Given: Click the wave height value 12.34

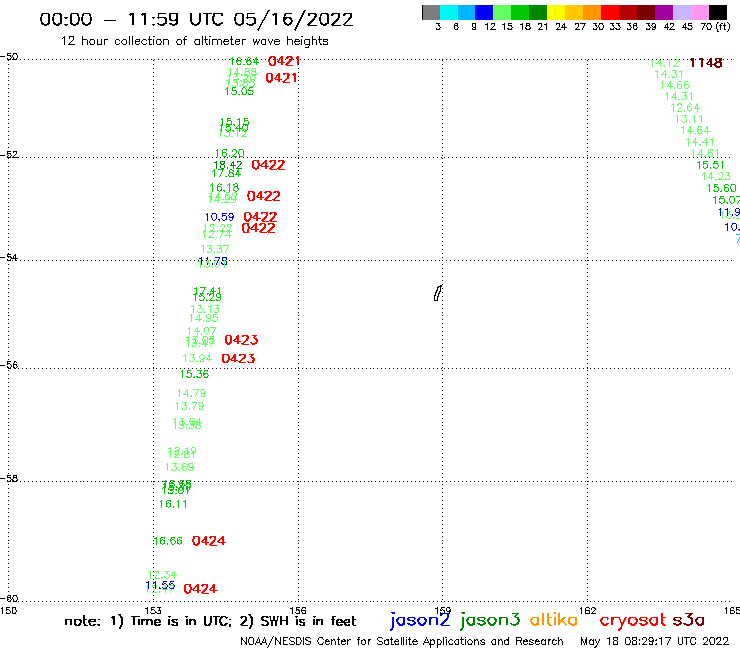Looking at the screenshot, I should click(162, 575).
